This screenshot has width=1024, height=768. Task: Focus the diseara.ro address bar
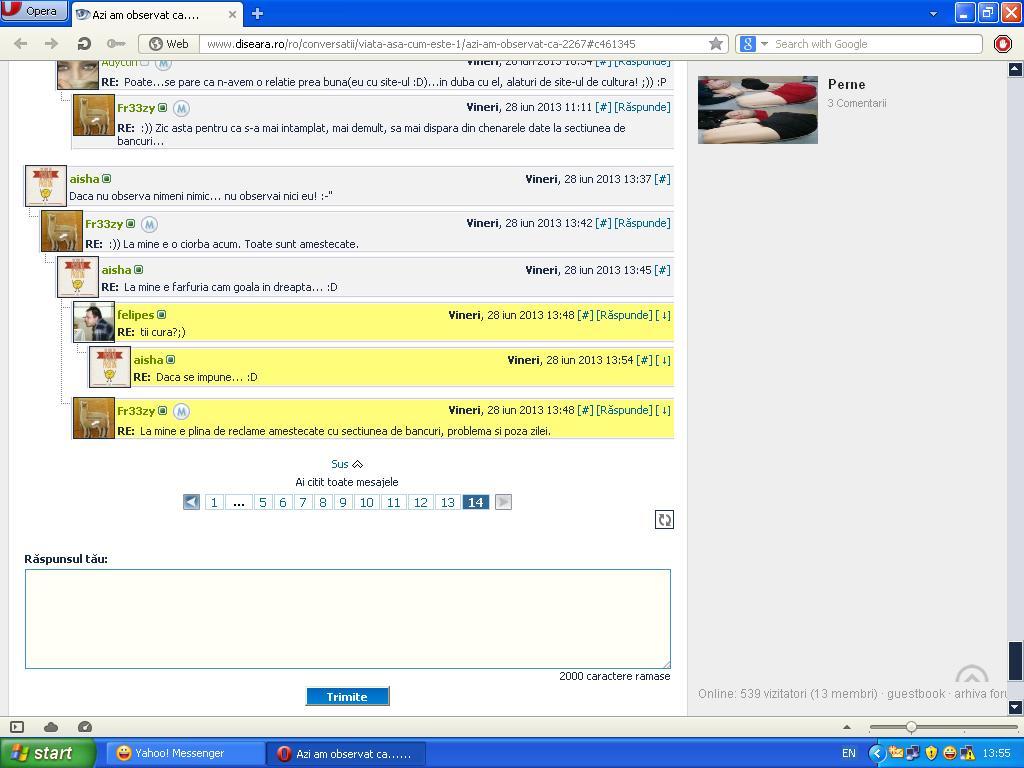click(455, 44)
